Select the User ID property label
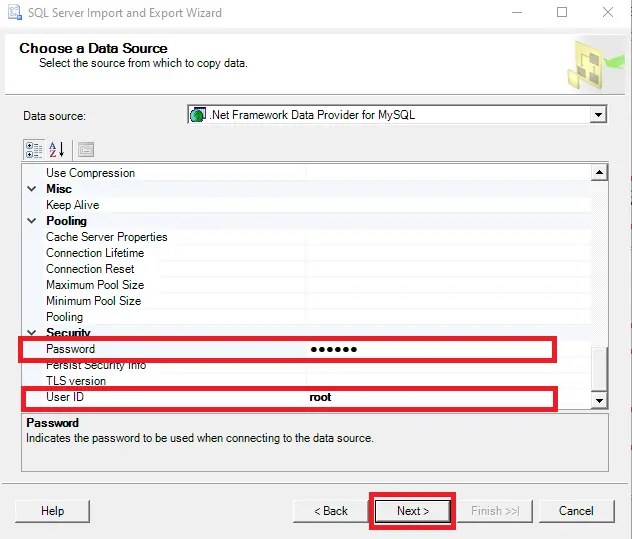The width and height of the screenshot is (632, 539). click(65, 397)
